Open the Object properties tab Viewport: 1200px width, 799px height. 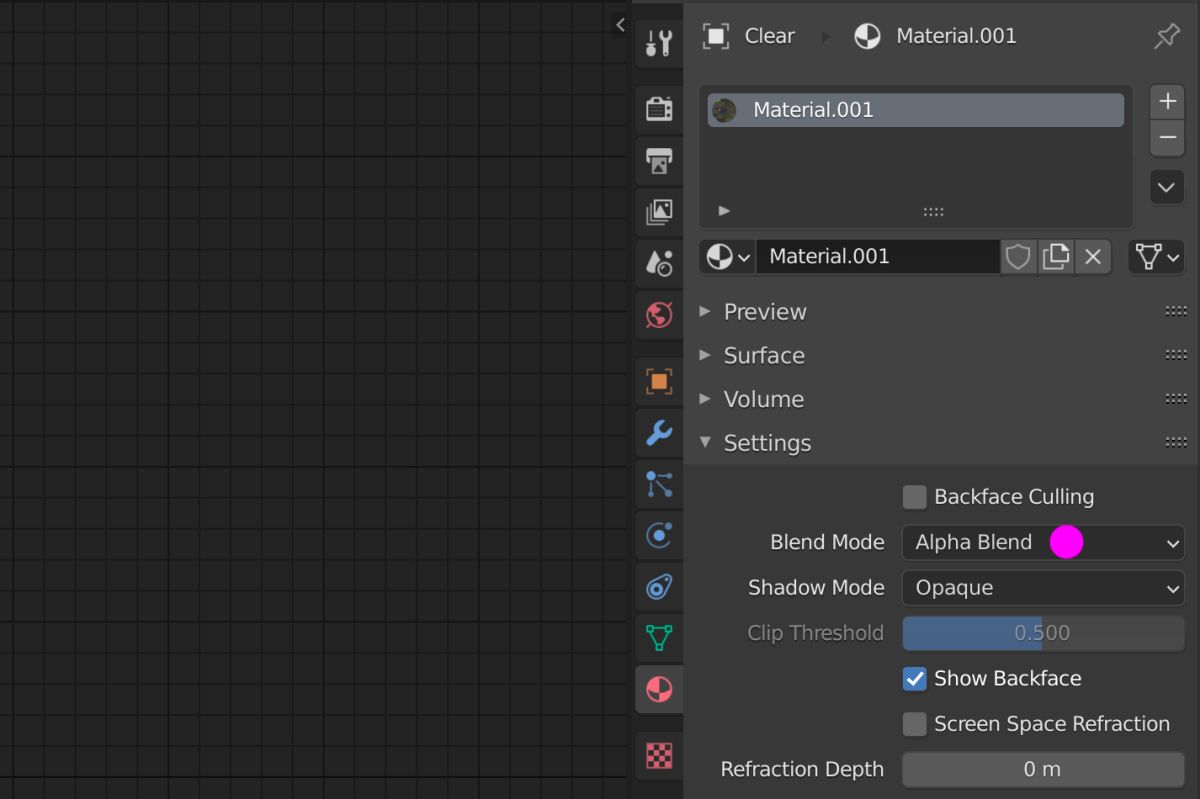click(659, 381)
